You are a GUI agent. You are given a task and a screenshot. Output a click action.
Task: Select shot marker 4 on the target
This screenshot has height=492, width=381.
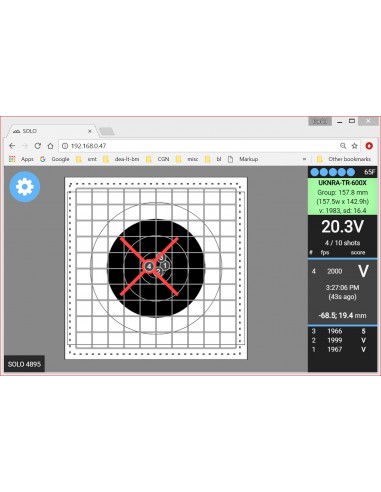(149, 266)
